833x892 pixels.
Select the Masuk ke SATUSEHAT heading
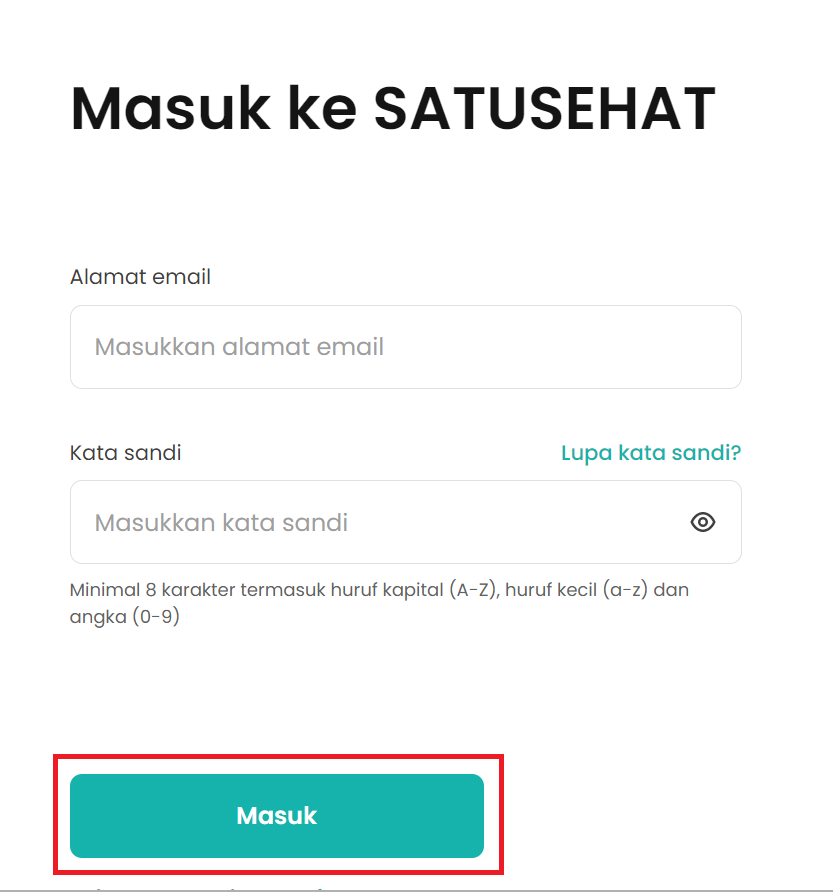pos(393,108)
